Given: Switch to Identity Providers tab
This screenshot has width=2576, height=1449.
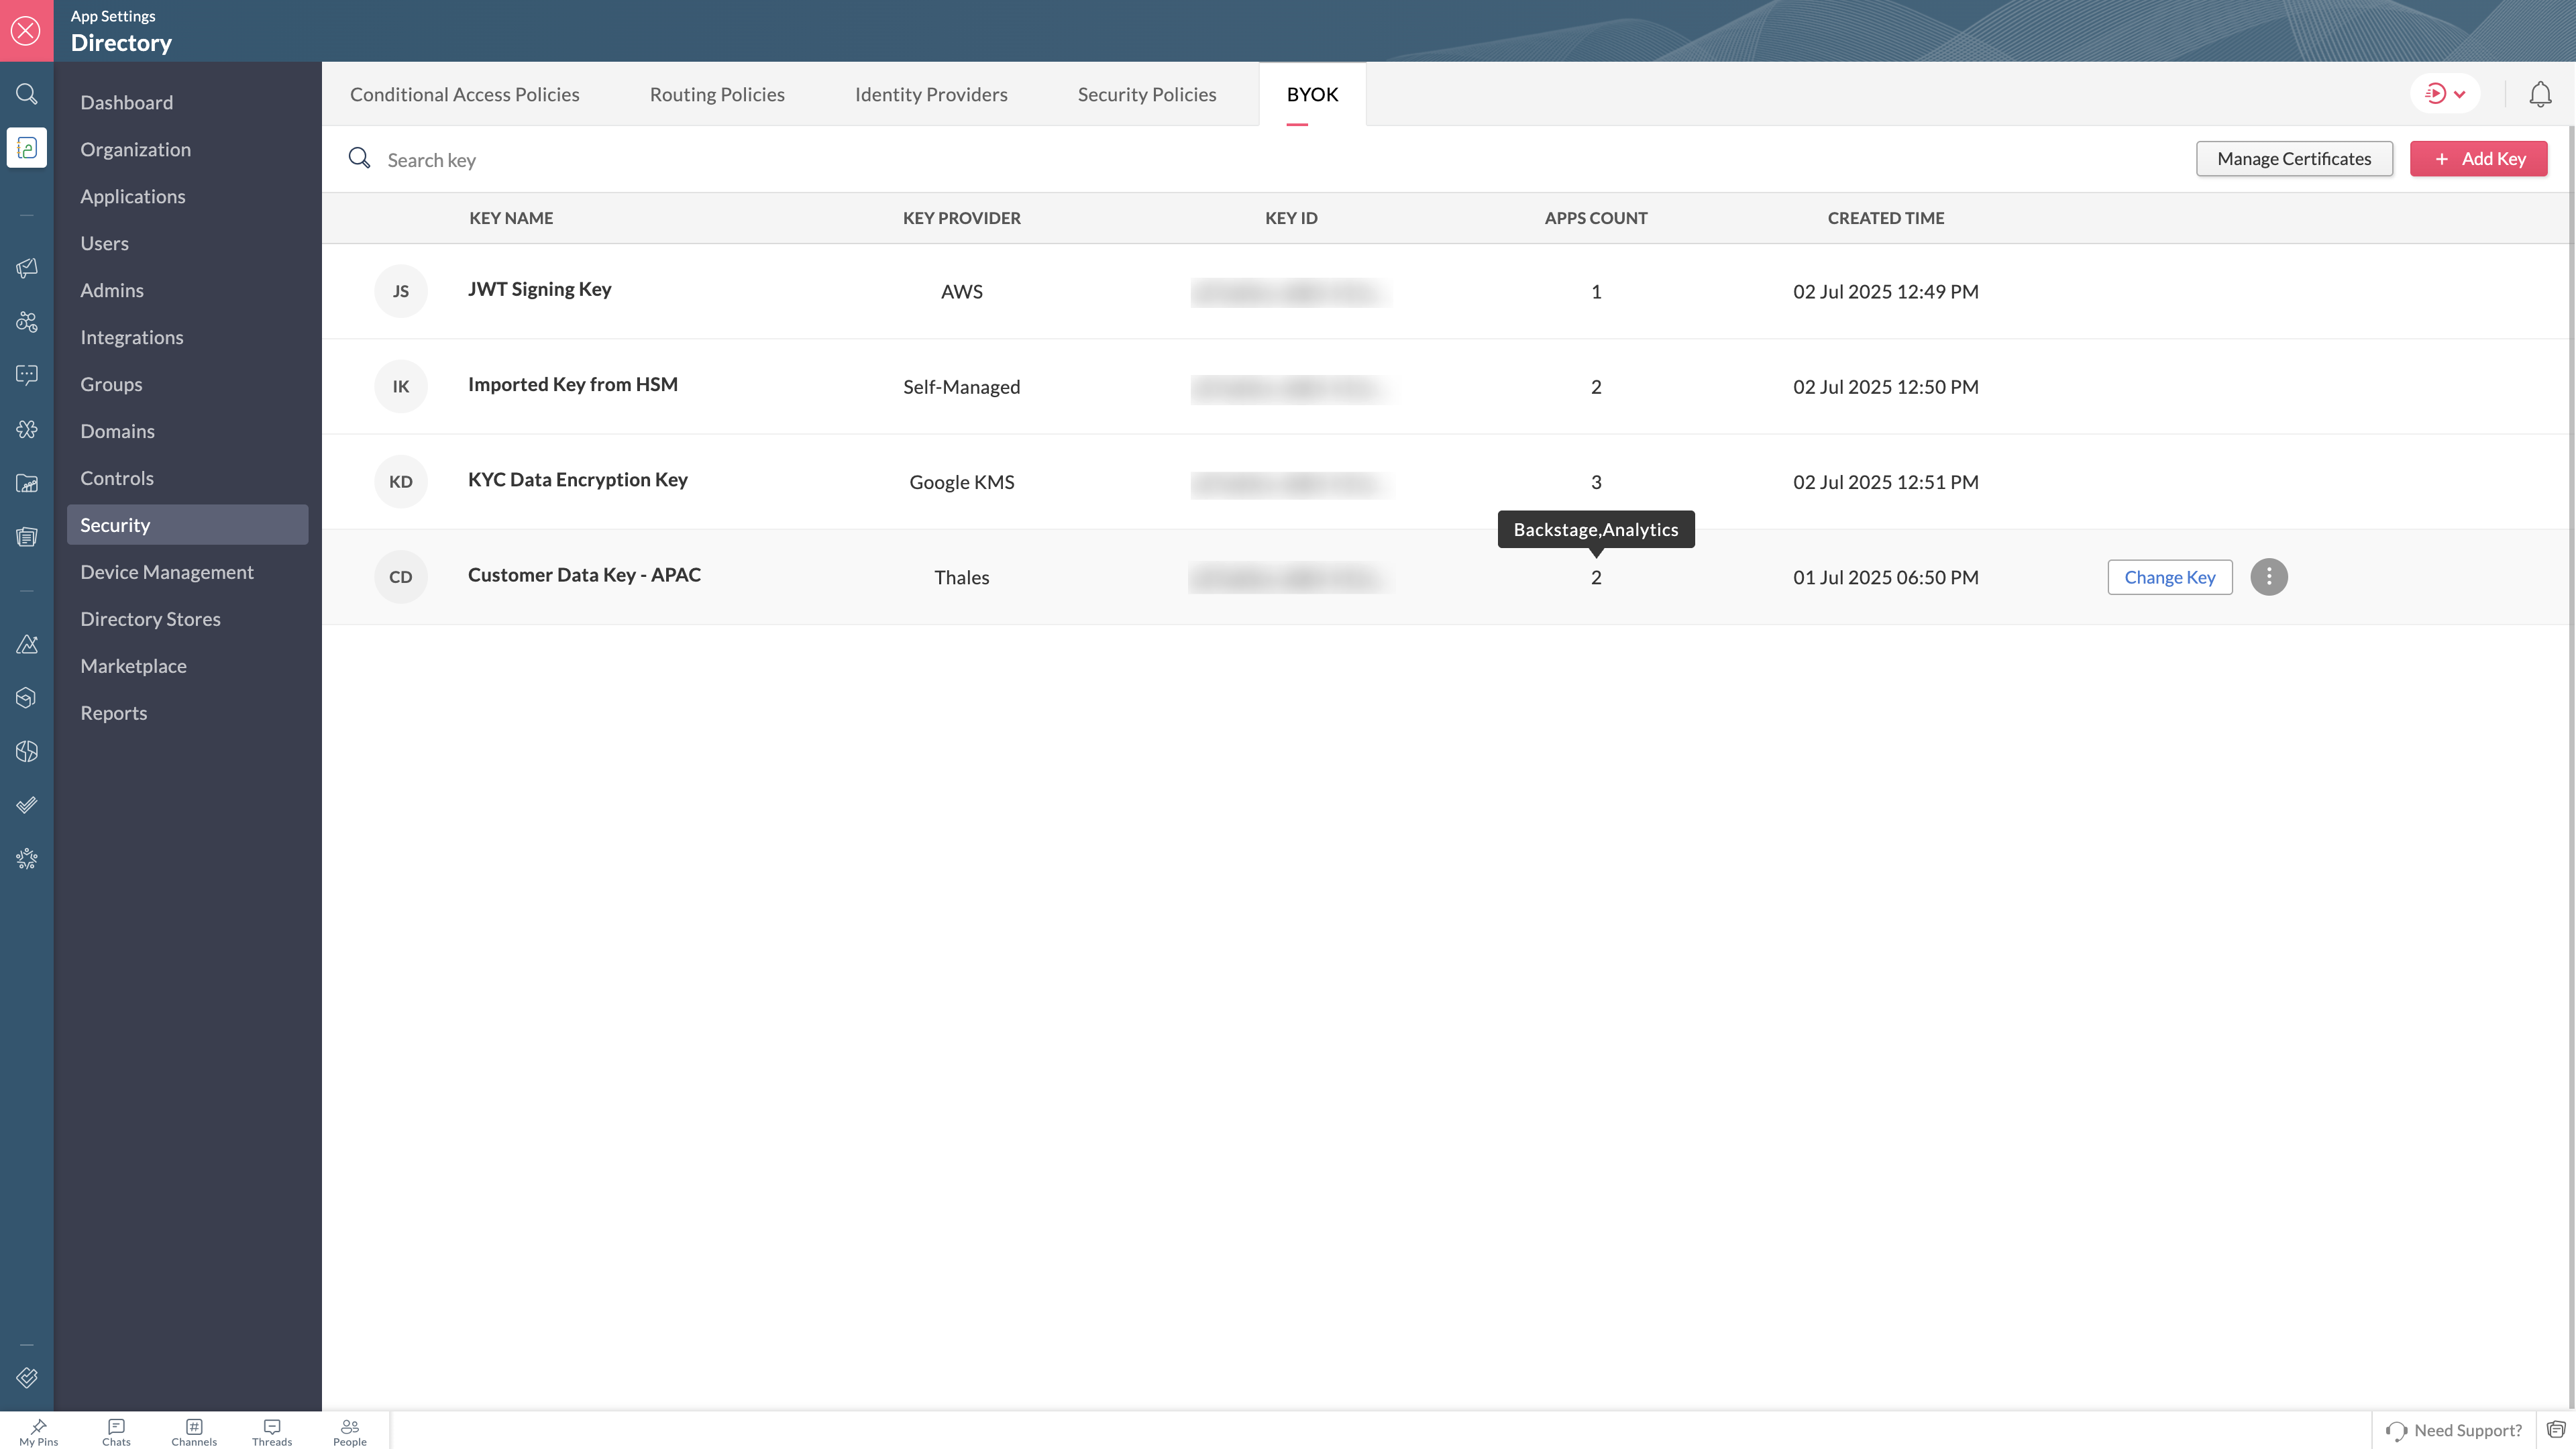Looking at the screenshot, I should [x=930, y=94].
